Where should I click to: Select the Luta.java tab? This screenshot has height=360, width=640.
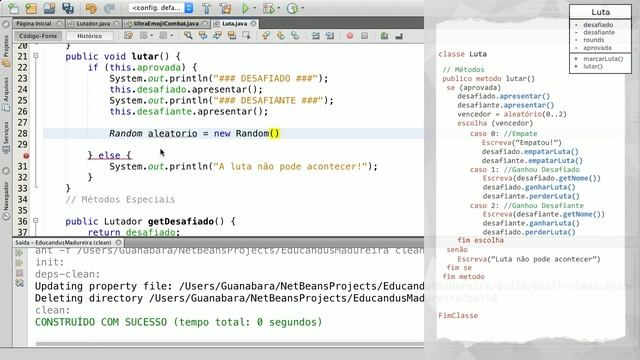[234, 24]
